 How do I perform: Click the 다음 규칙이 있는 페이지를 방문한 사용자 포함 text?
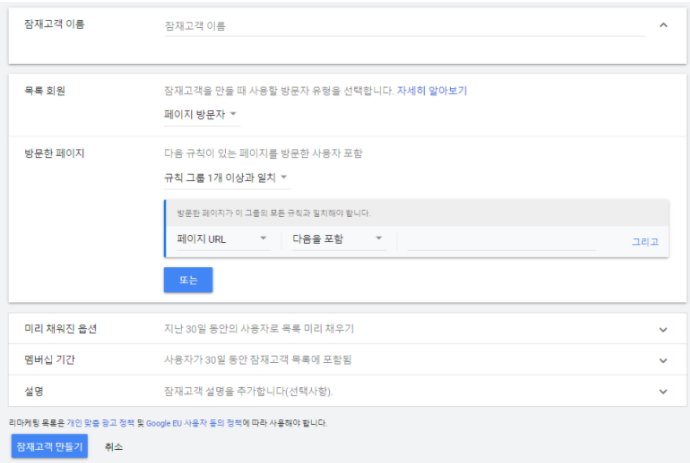[x=263, y=153]
